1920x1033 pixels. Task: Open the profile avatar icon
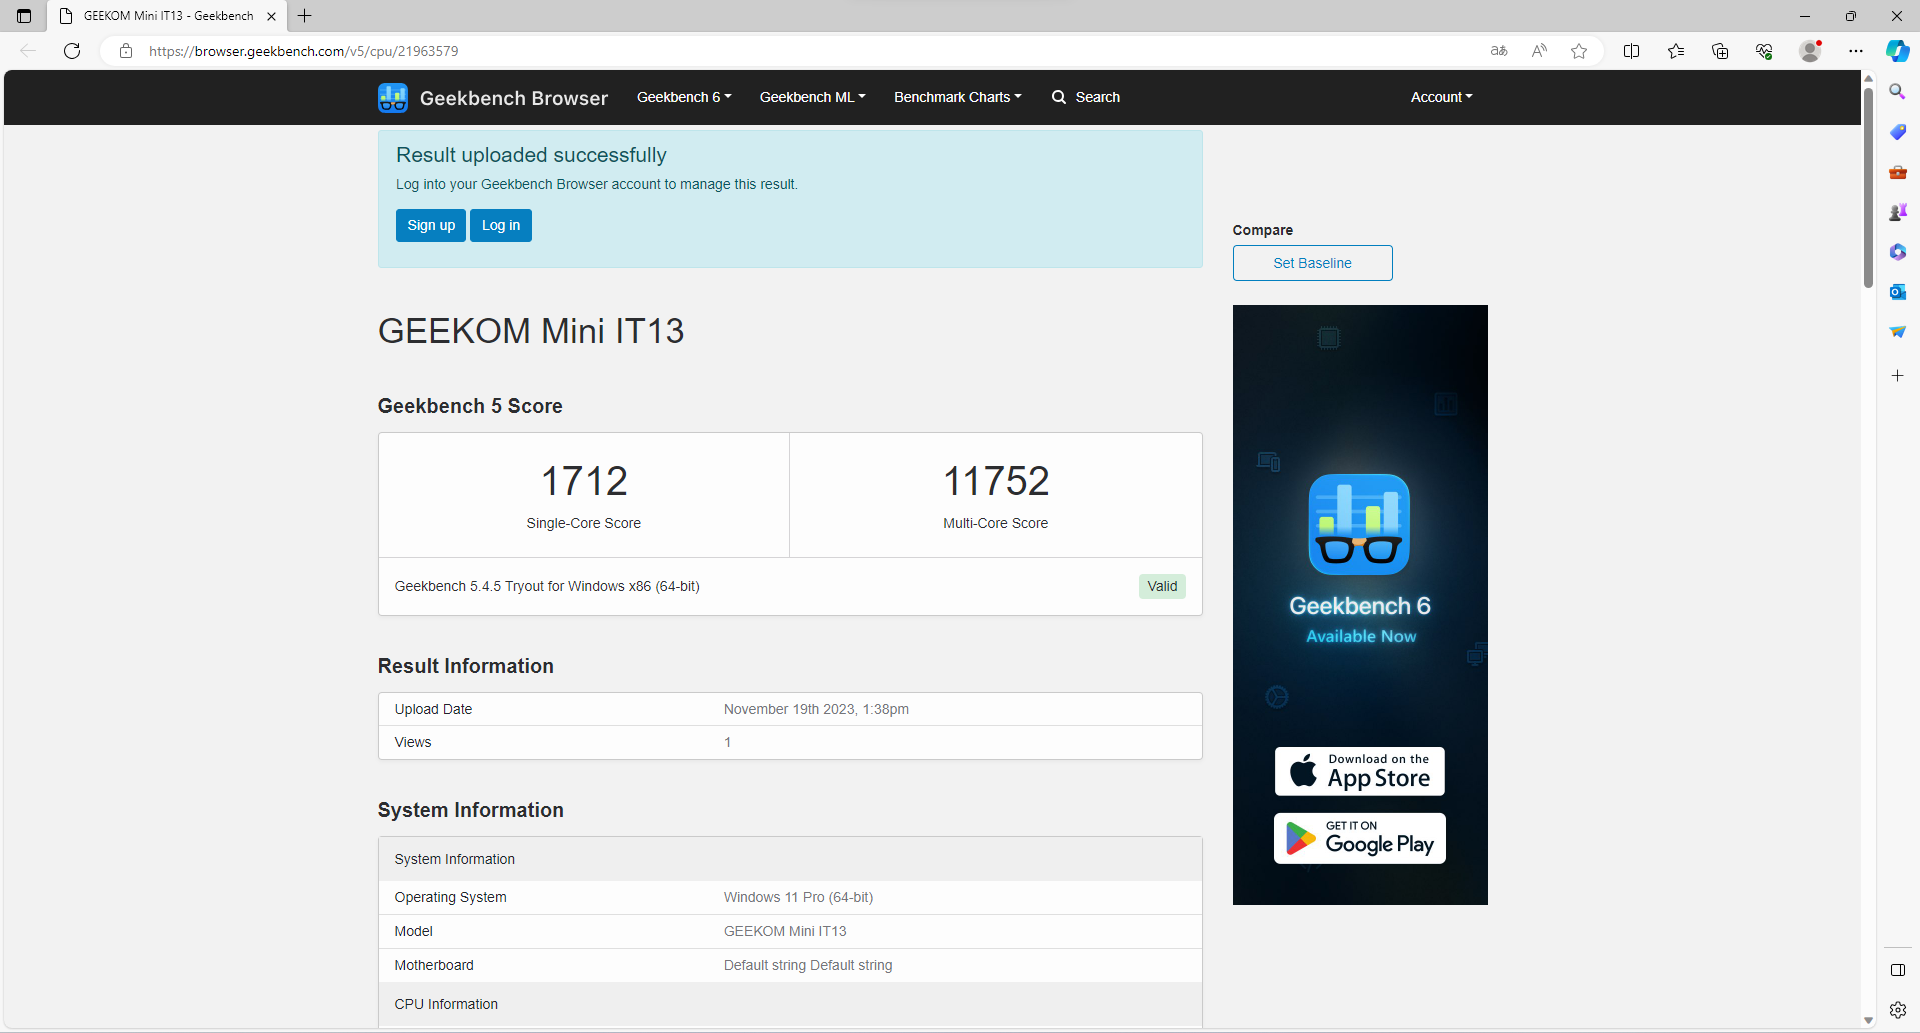tap(1810, 51)
